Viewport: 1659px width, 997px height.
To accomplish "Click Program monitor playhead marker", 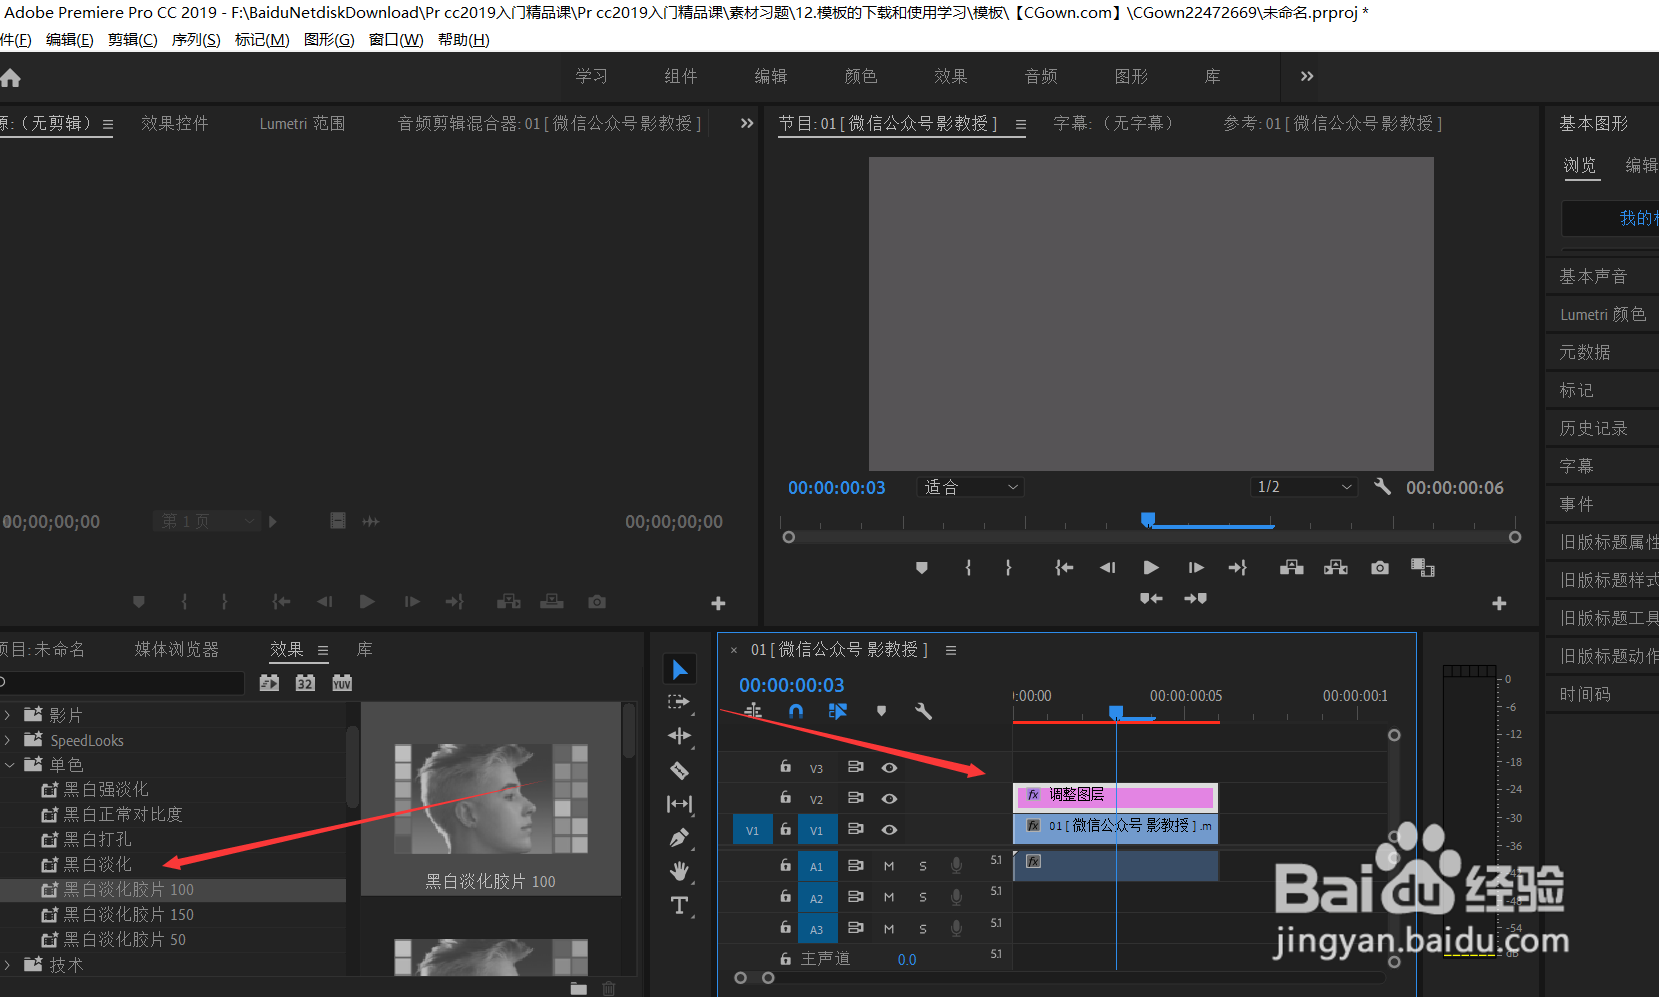I will (1148, 519).
